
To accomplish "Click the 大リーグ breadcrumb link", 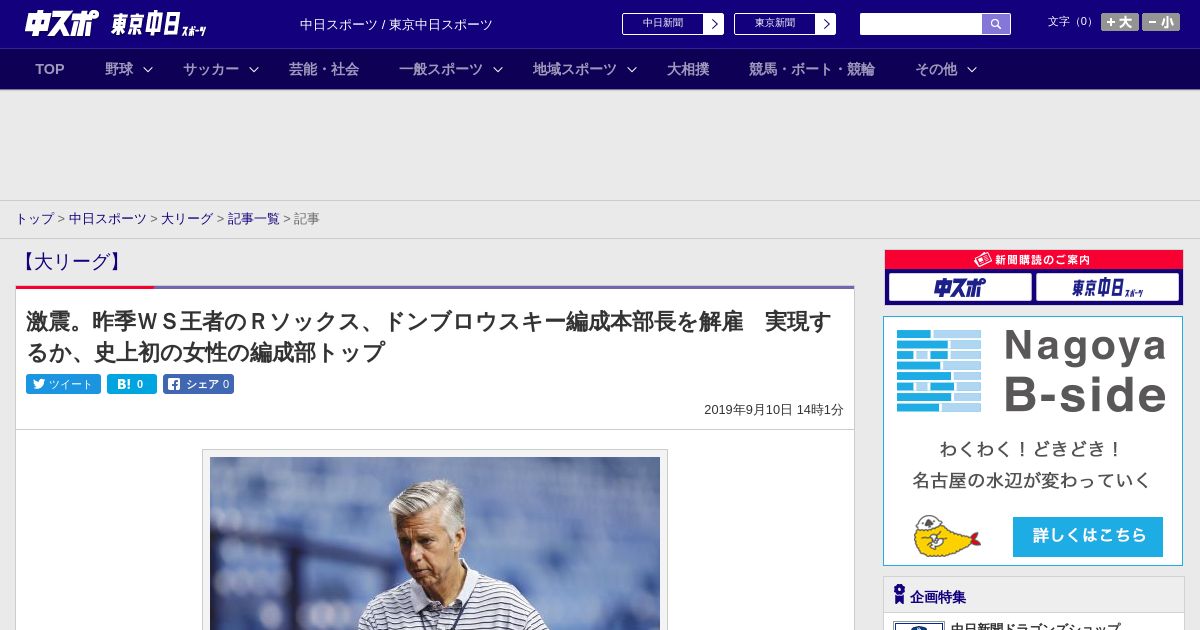I will pyautogui.click(x=187, y=219).
